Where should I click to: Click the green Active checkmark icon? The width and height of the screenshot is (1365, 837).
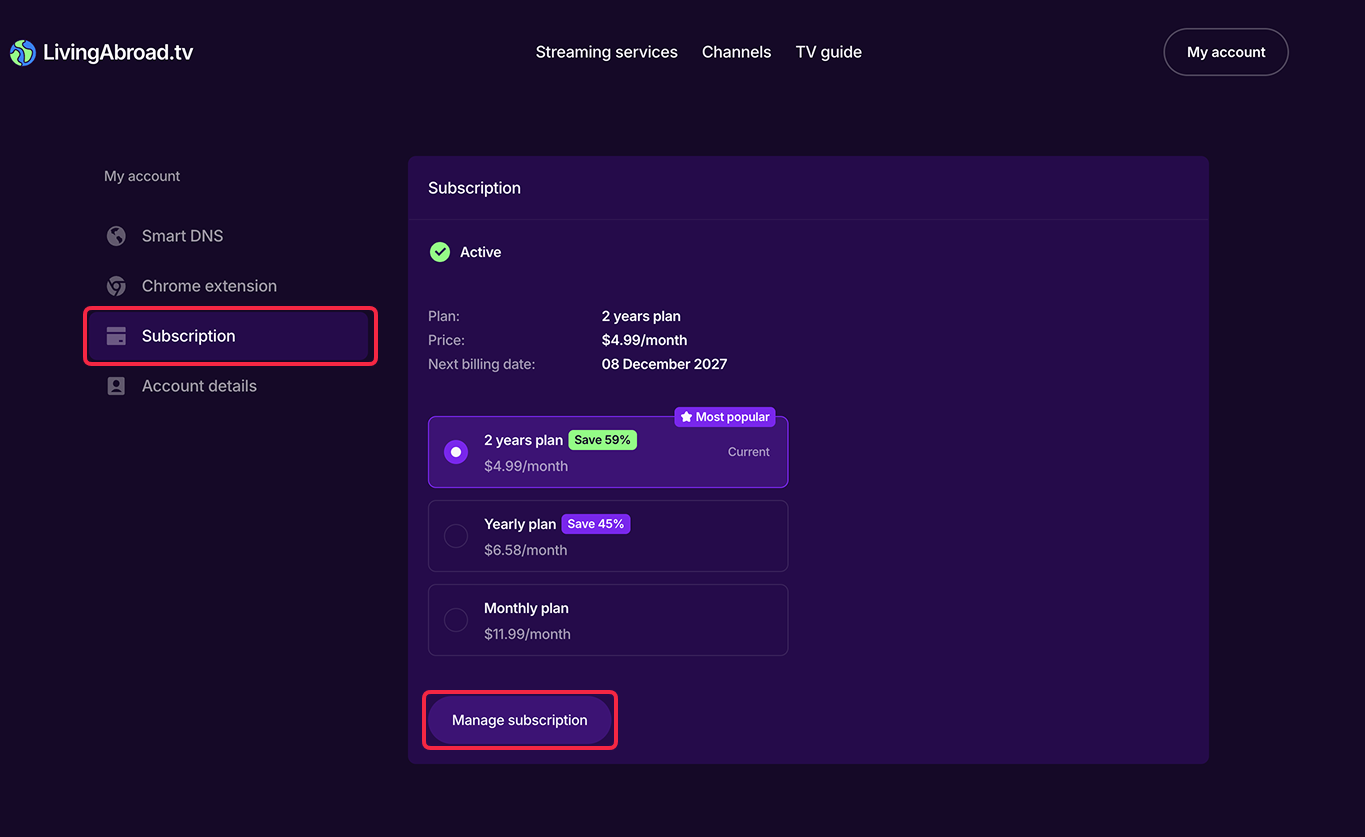440,252
